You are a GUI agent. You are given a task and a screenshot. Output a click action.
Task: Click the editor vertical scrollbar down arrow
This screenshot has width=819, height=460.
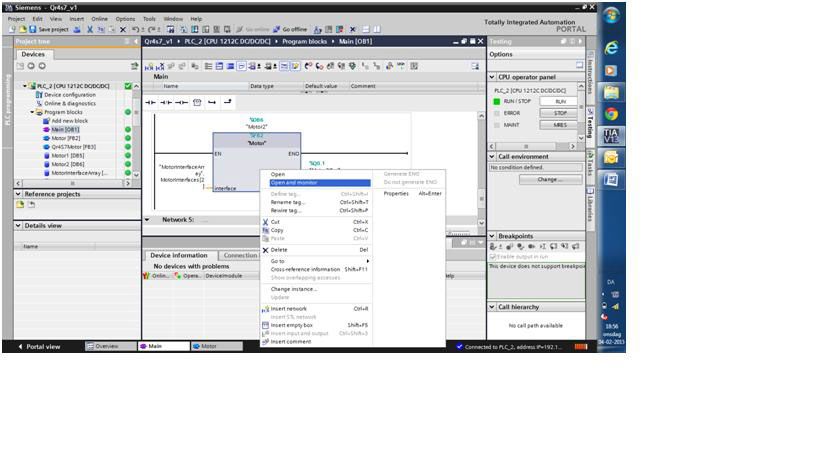(481, 223)
